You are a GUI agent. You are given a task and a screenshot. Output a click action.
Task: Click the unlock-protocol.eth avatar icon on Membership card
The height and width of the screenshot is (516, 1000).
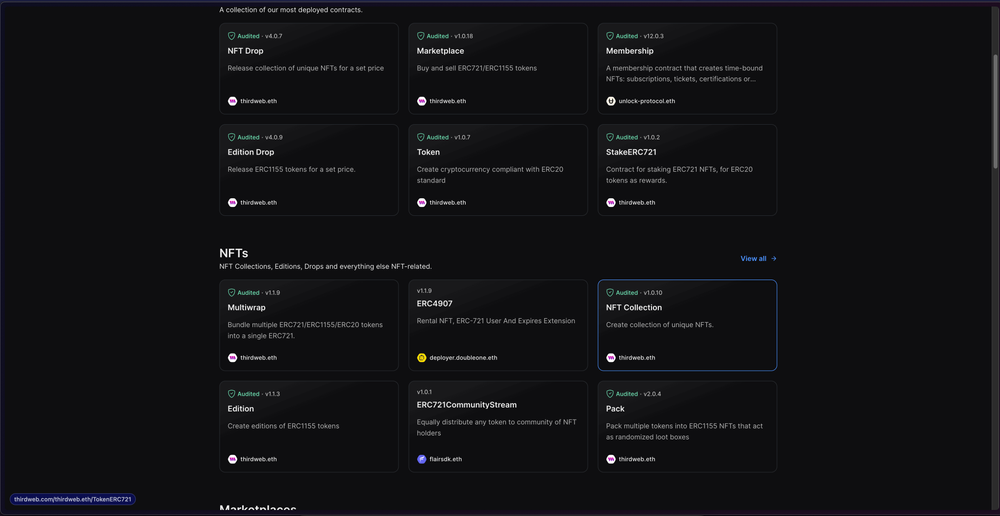click(611, 101)
